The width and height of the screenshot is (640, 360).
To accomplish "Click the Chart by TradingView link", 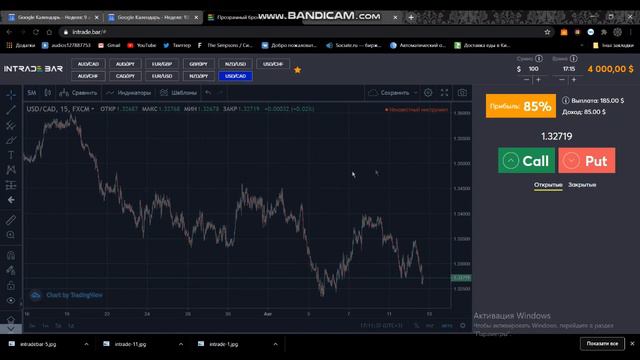I will (x=67, y=295).
